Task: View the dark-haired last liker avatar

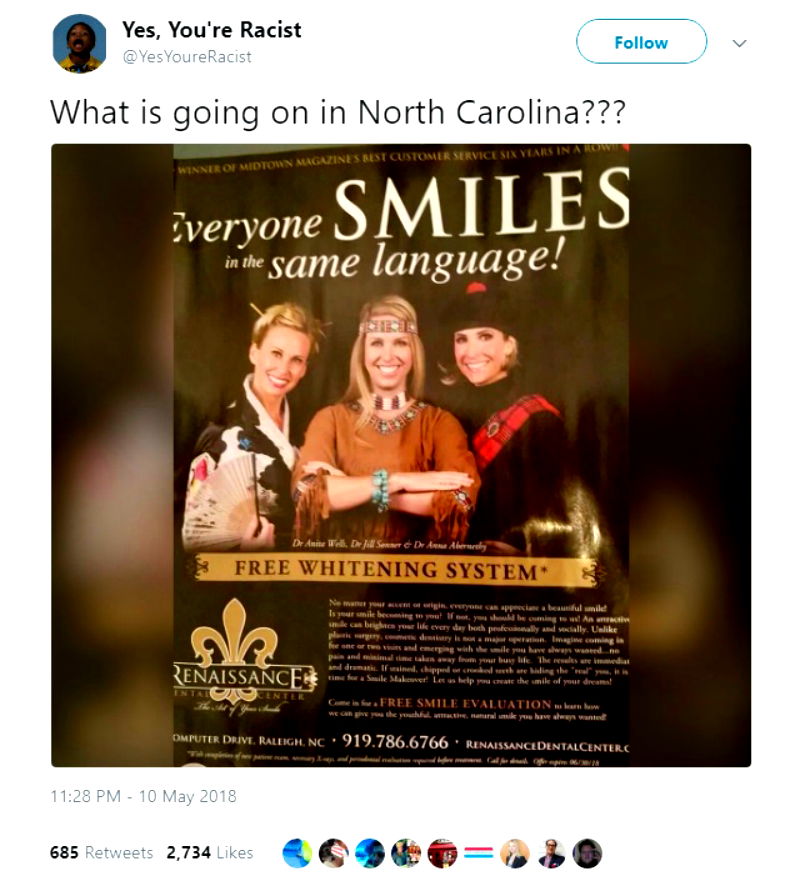Action: click(x=587, y=853)
